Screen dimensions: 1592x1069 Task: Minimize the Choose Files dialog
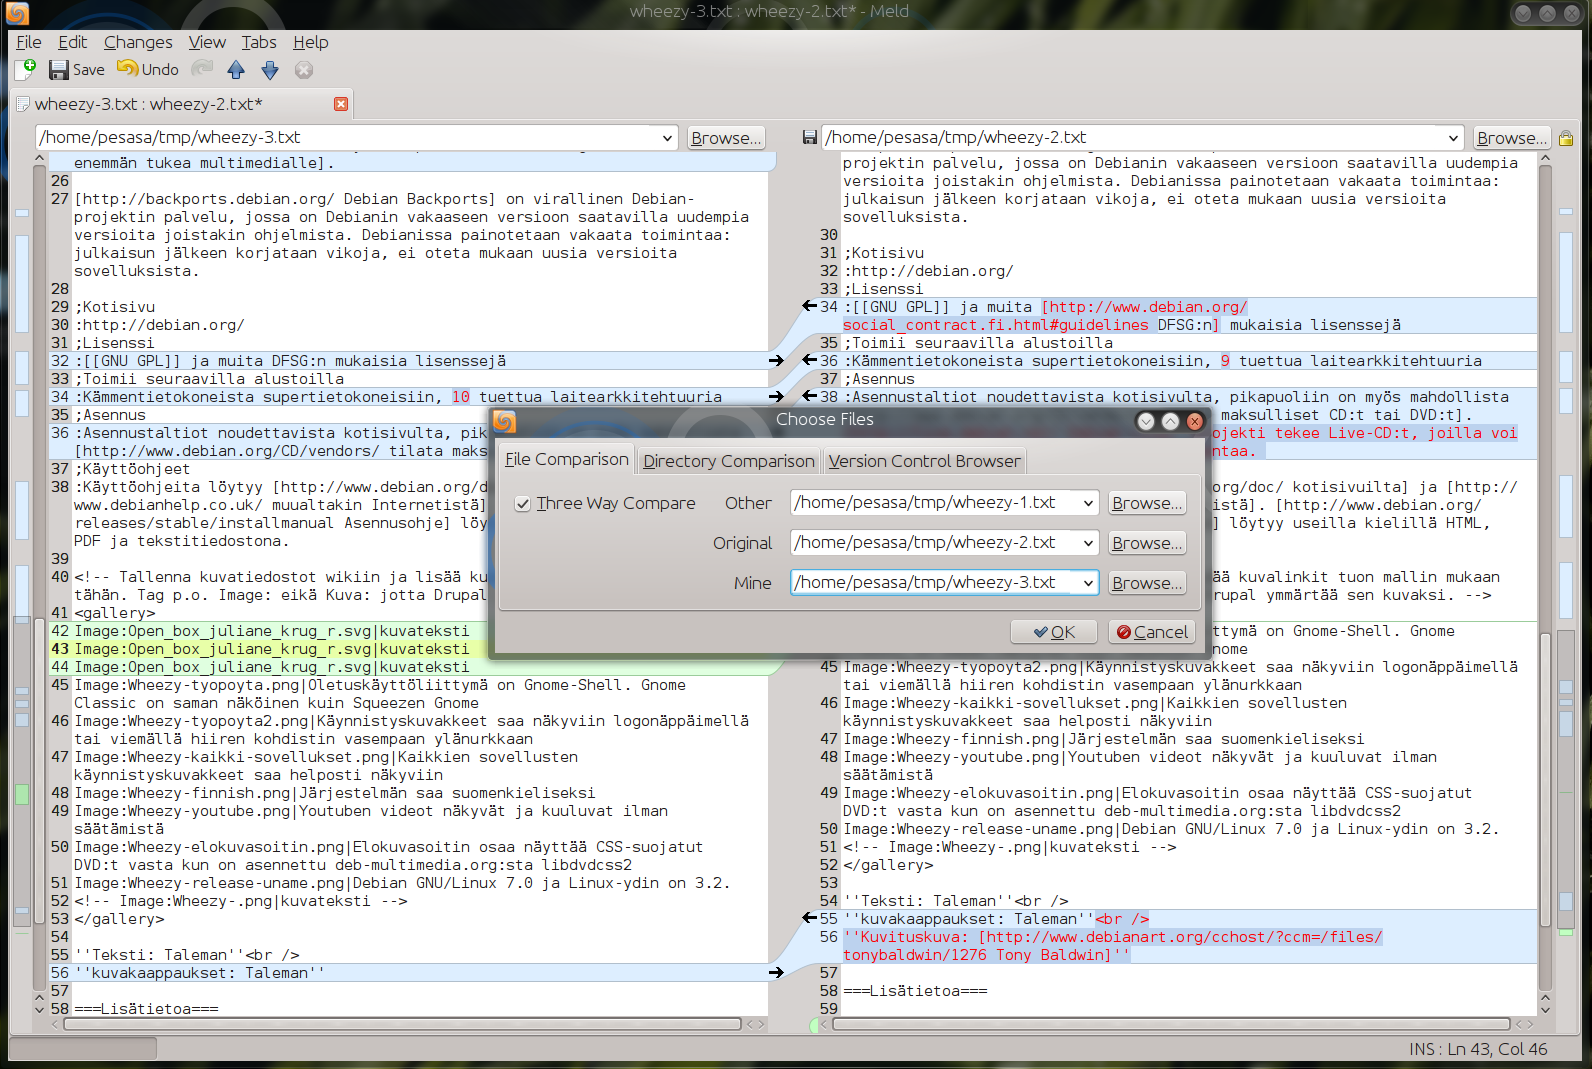click(1146, 421)
